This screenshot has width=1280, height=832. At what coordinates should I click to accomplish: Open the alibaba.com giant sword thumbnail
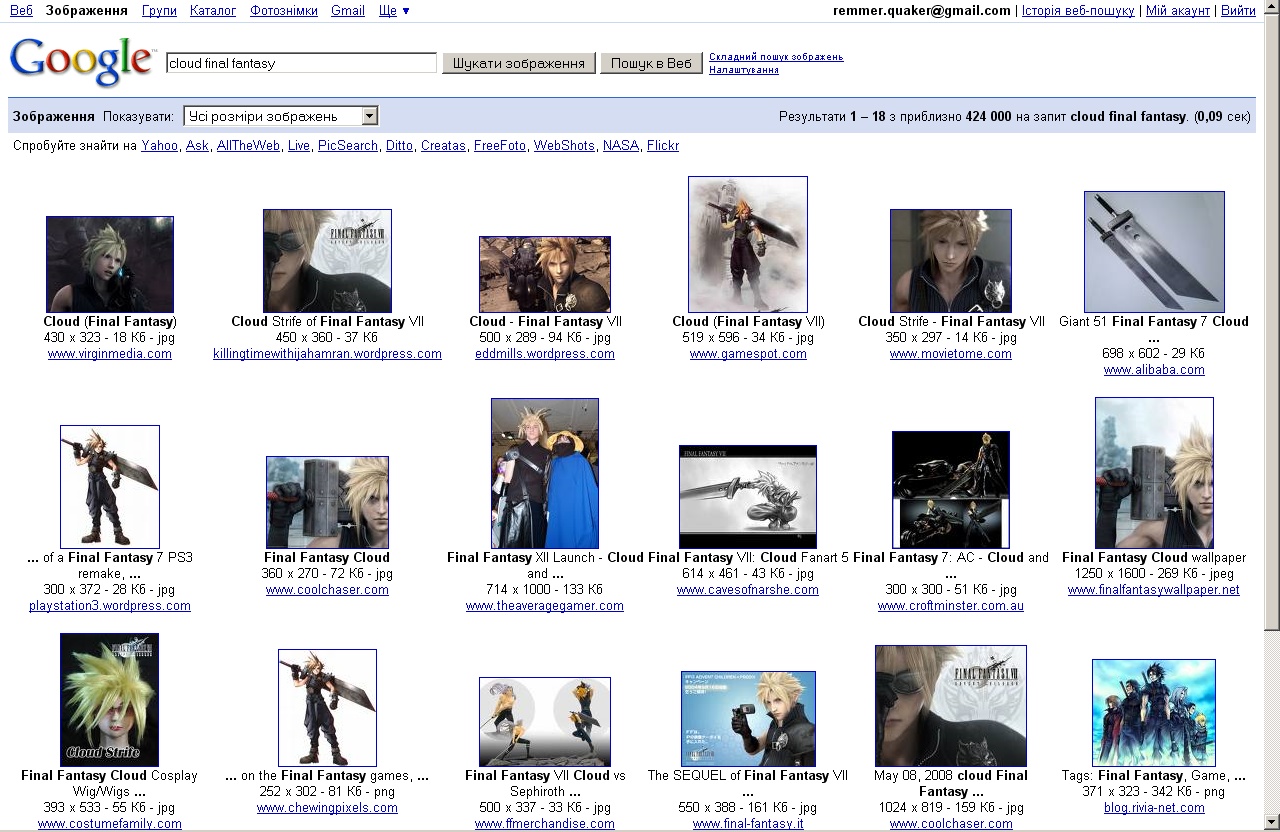pyautogui.click(x=1154, y=252)
